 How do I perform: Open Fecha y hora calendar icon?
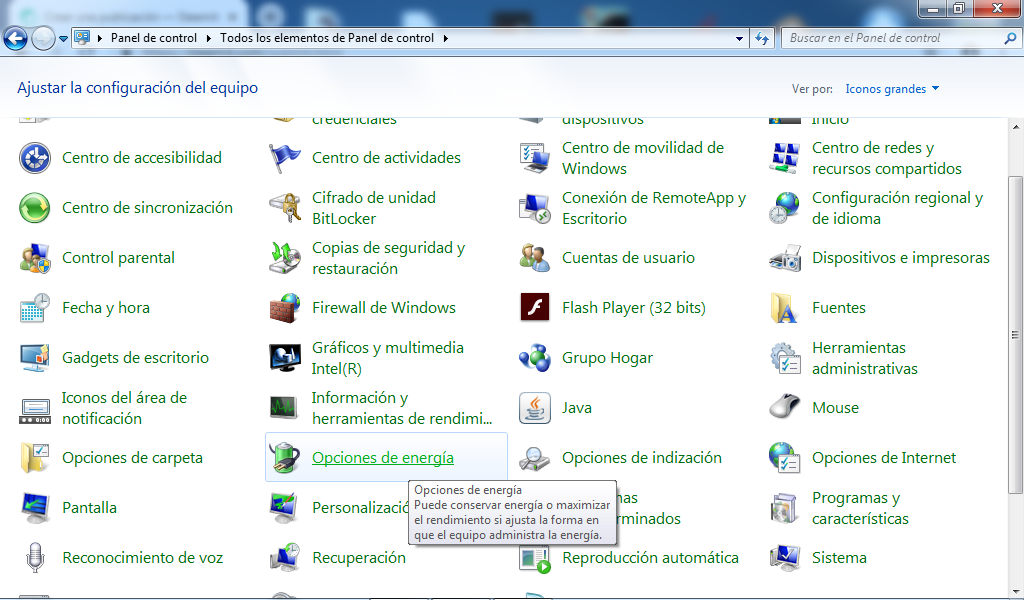tap(35, 308)
